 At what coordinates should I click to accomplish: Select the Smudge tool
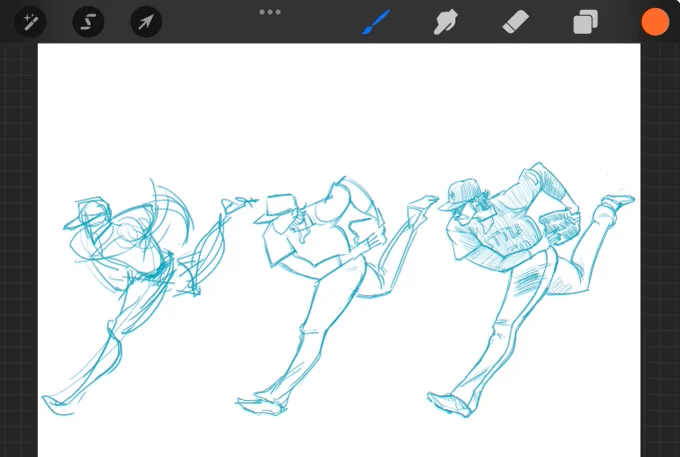pyautogui.click(x=445, y=22)
